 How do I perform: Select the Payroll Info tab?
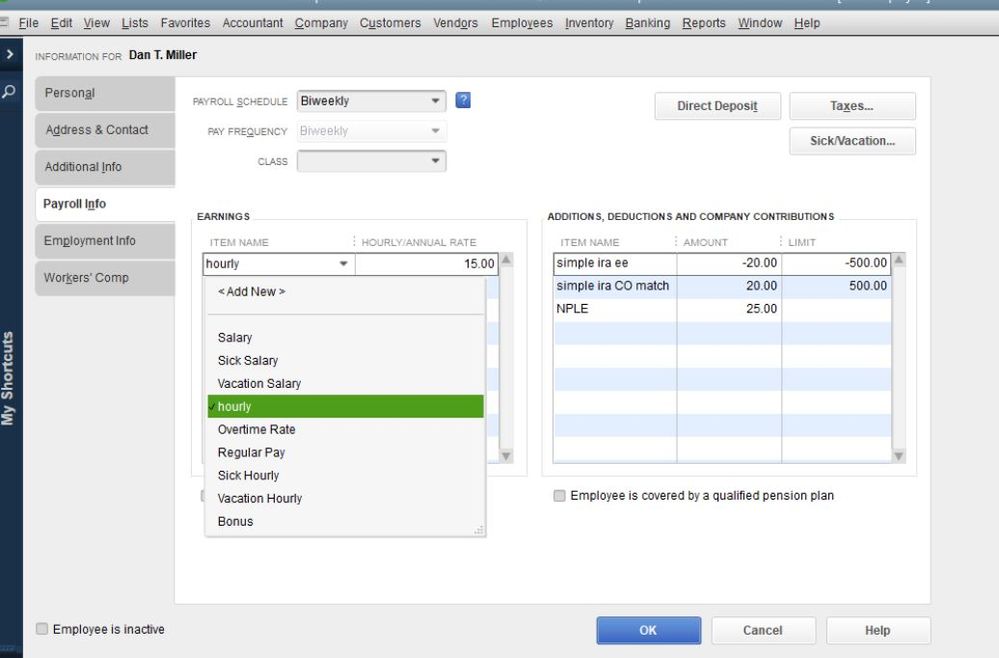pos(105,204)
